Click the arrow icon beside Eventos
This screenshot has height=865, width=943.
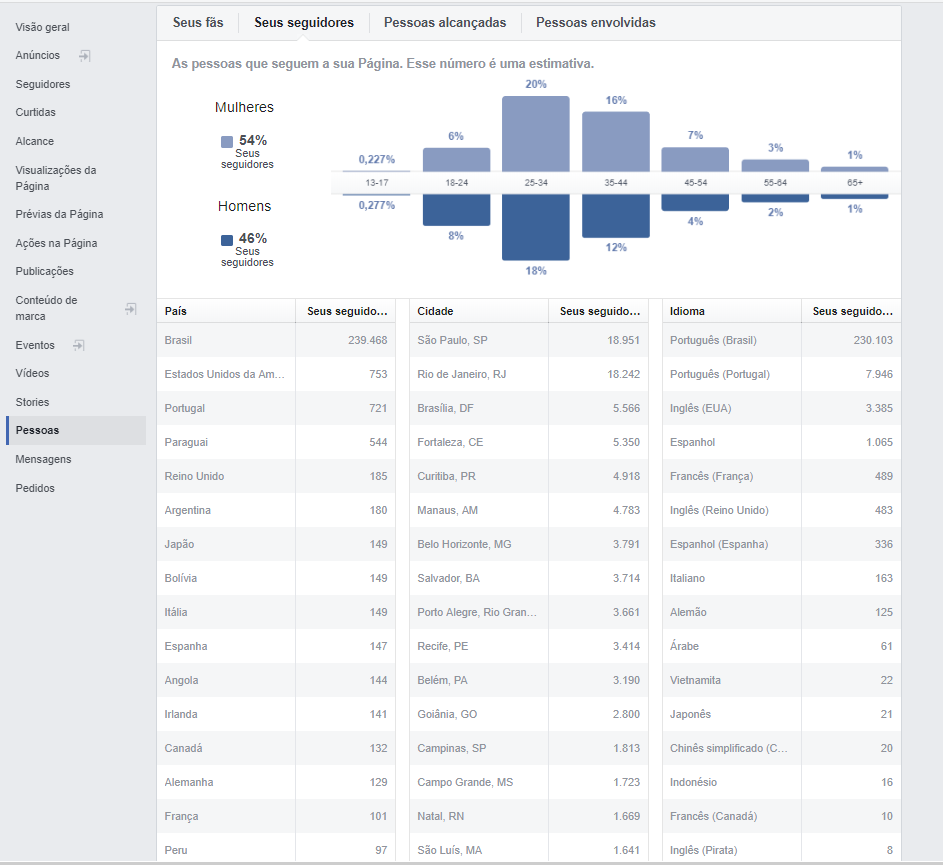(x=79, y=346)
